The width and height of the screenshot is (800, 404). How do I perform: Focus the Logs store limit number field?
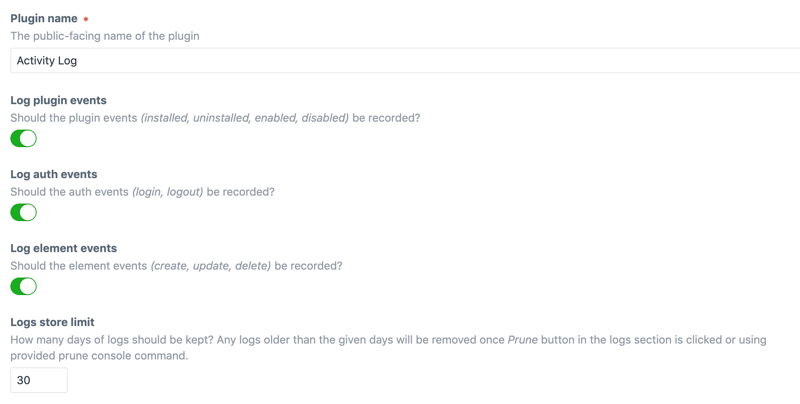point(39,380)
